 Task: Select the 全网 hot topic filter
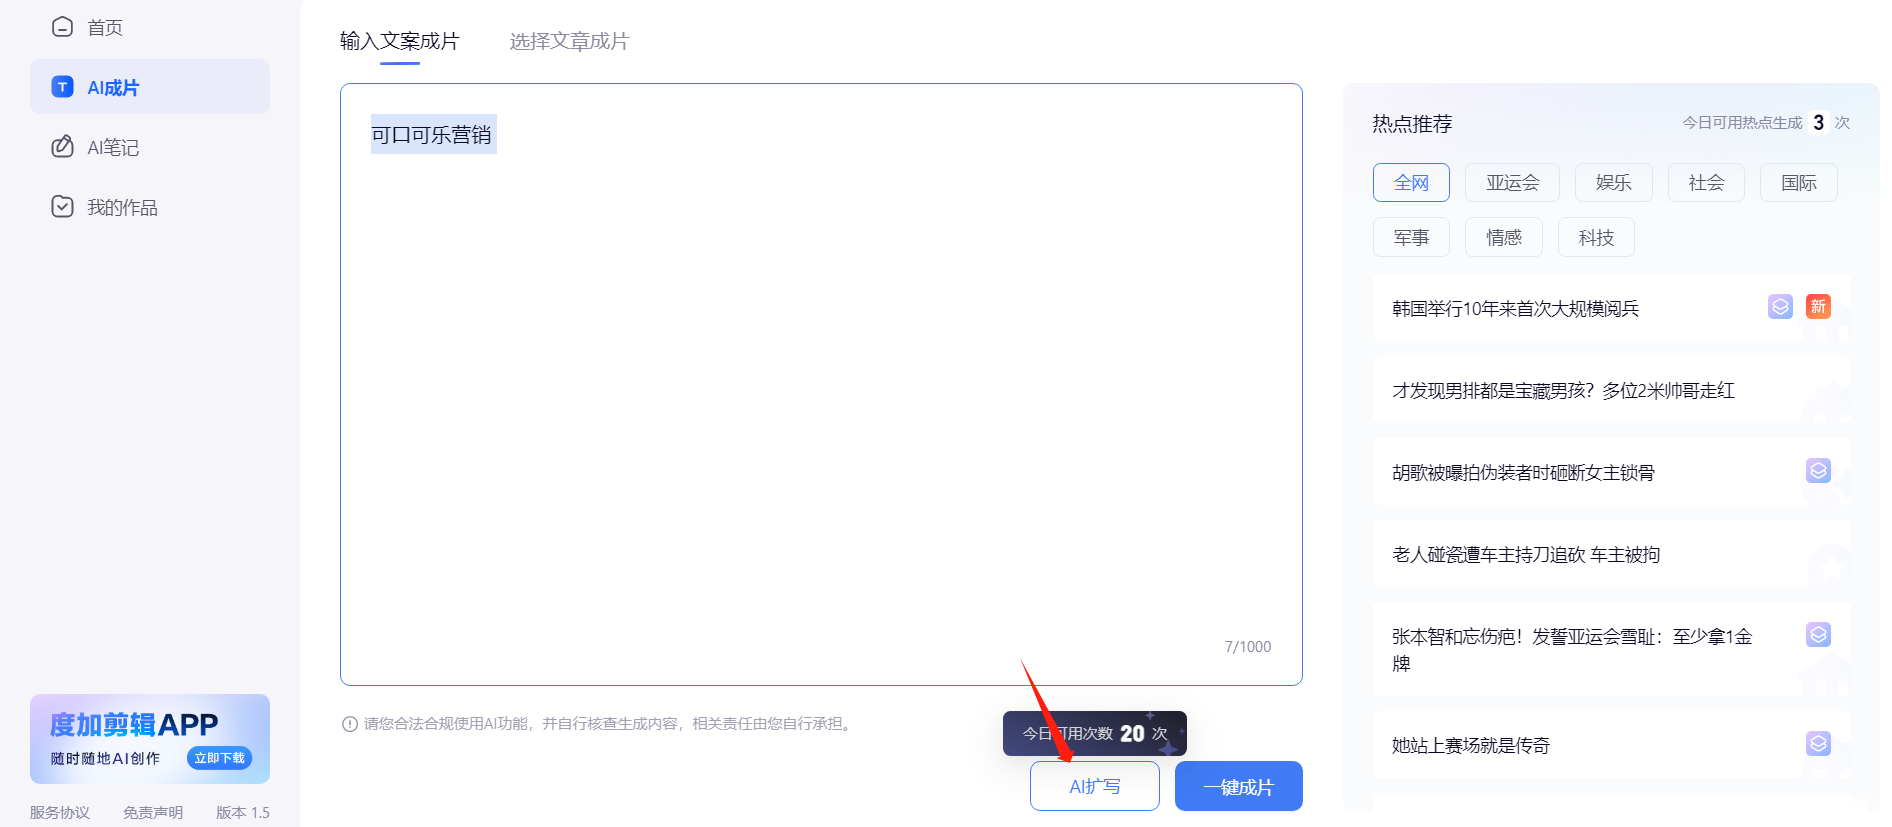point(1411,183)
